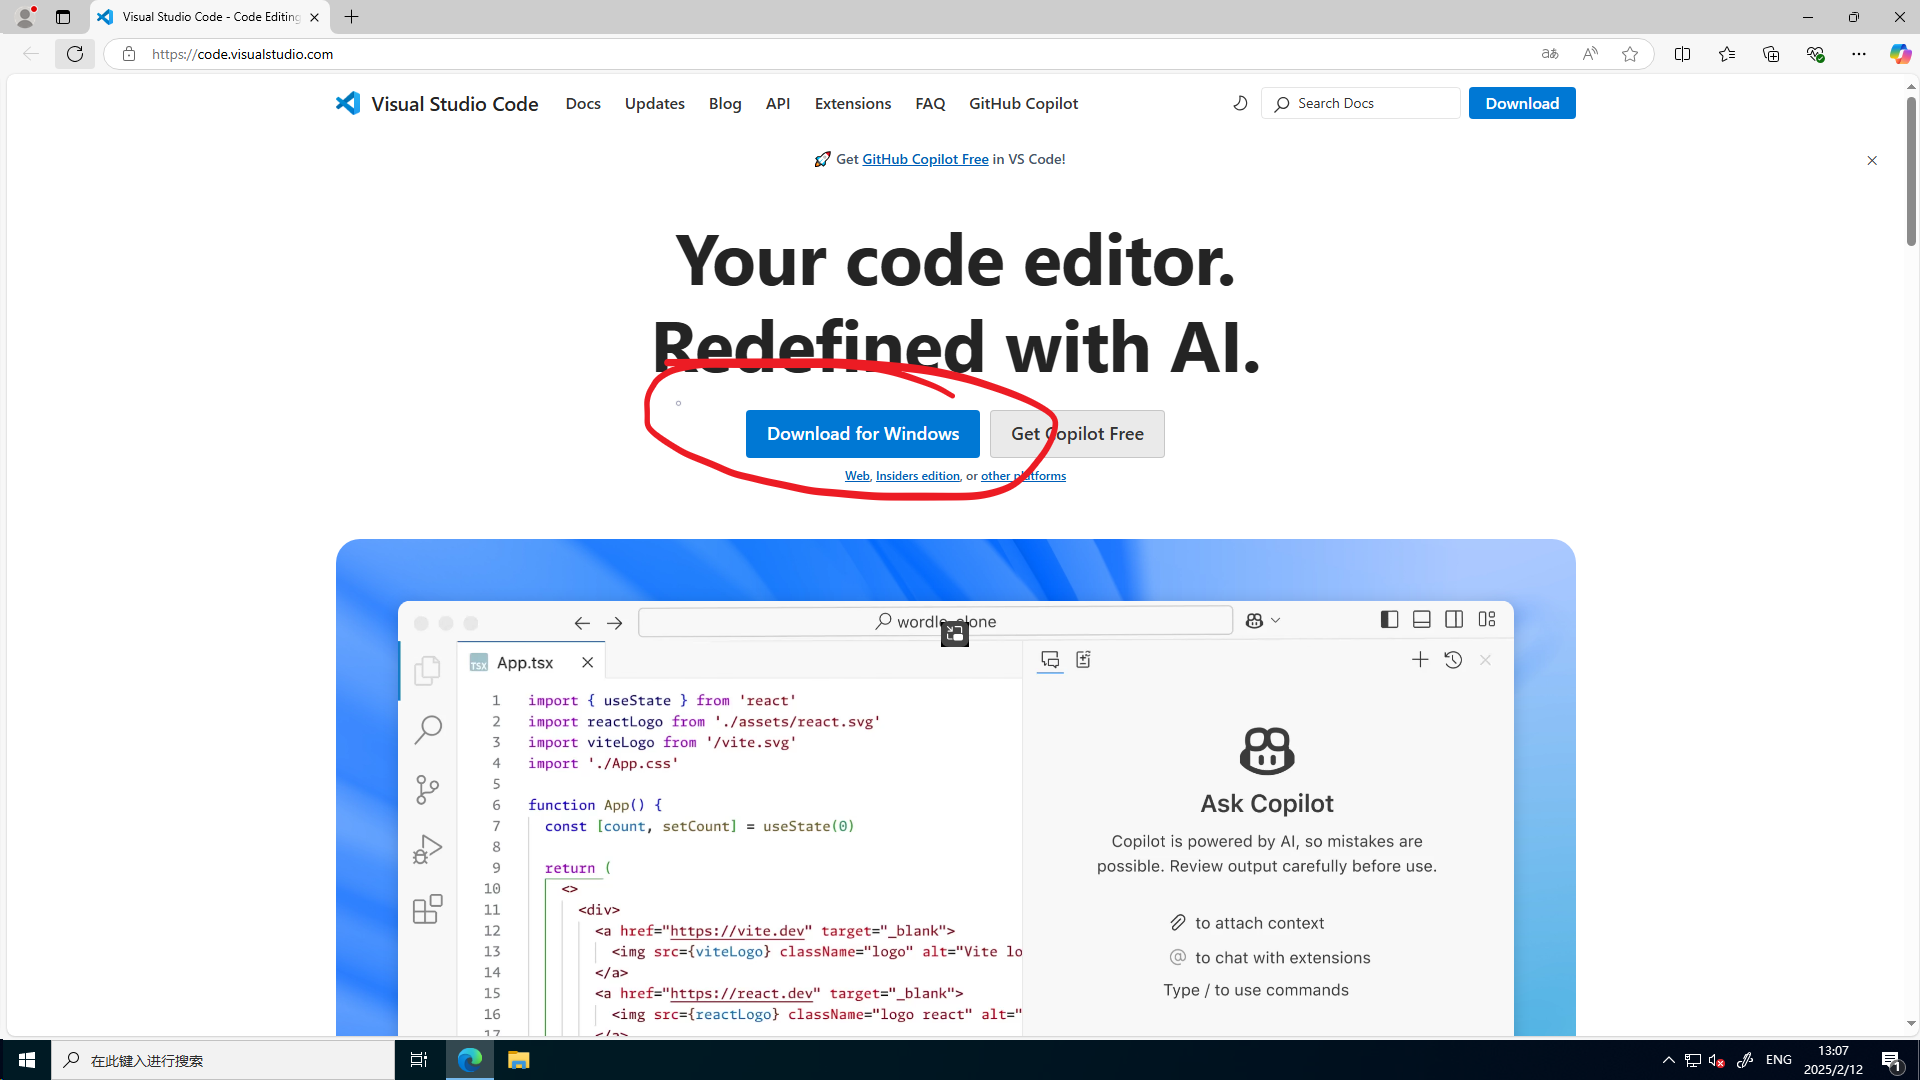
Task: Expand the editor layout options dropdown
Action: pyautogui.click(x=1487, y=620)
